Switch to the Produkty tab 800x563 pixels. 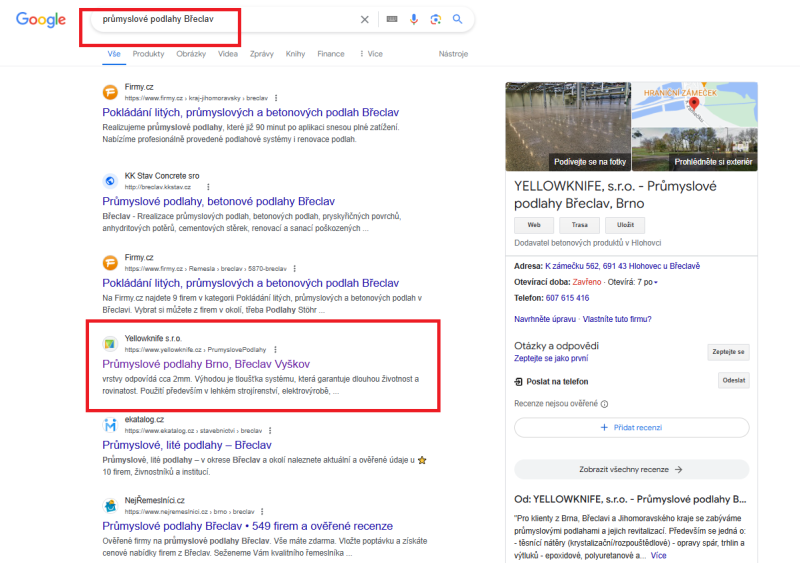coord(148,54)
